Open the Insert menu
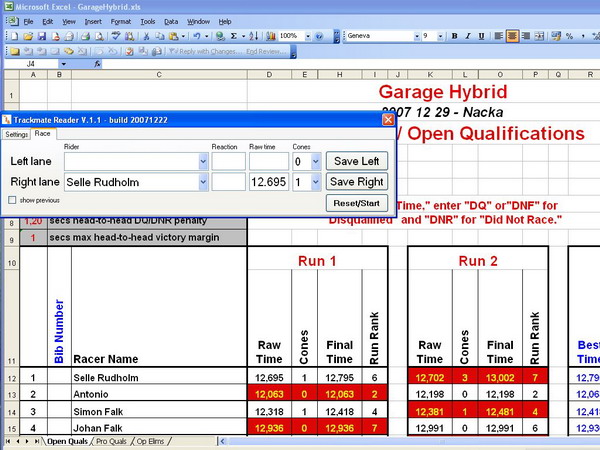Image resolution: width=600 pixels, height=450 pixels. (x=93, y=22)
